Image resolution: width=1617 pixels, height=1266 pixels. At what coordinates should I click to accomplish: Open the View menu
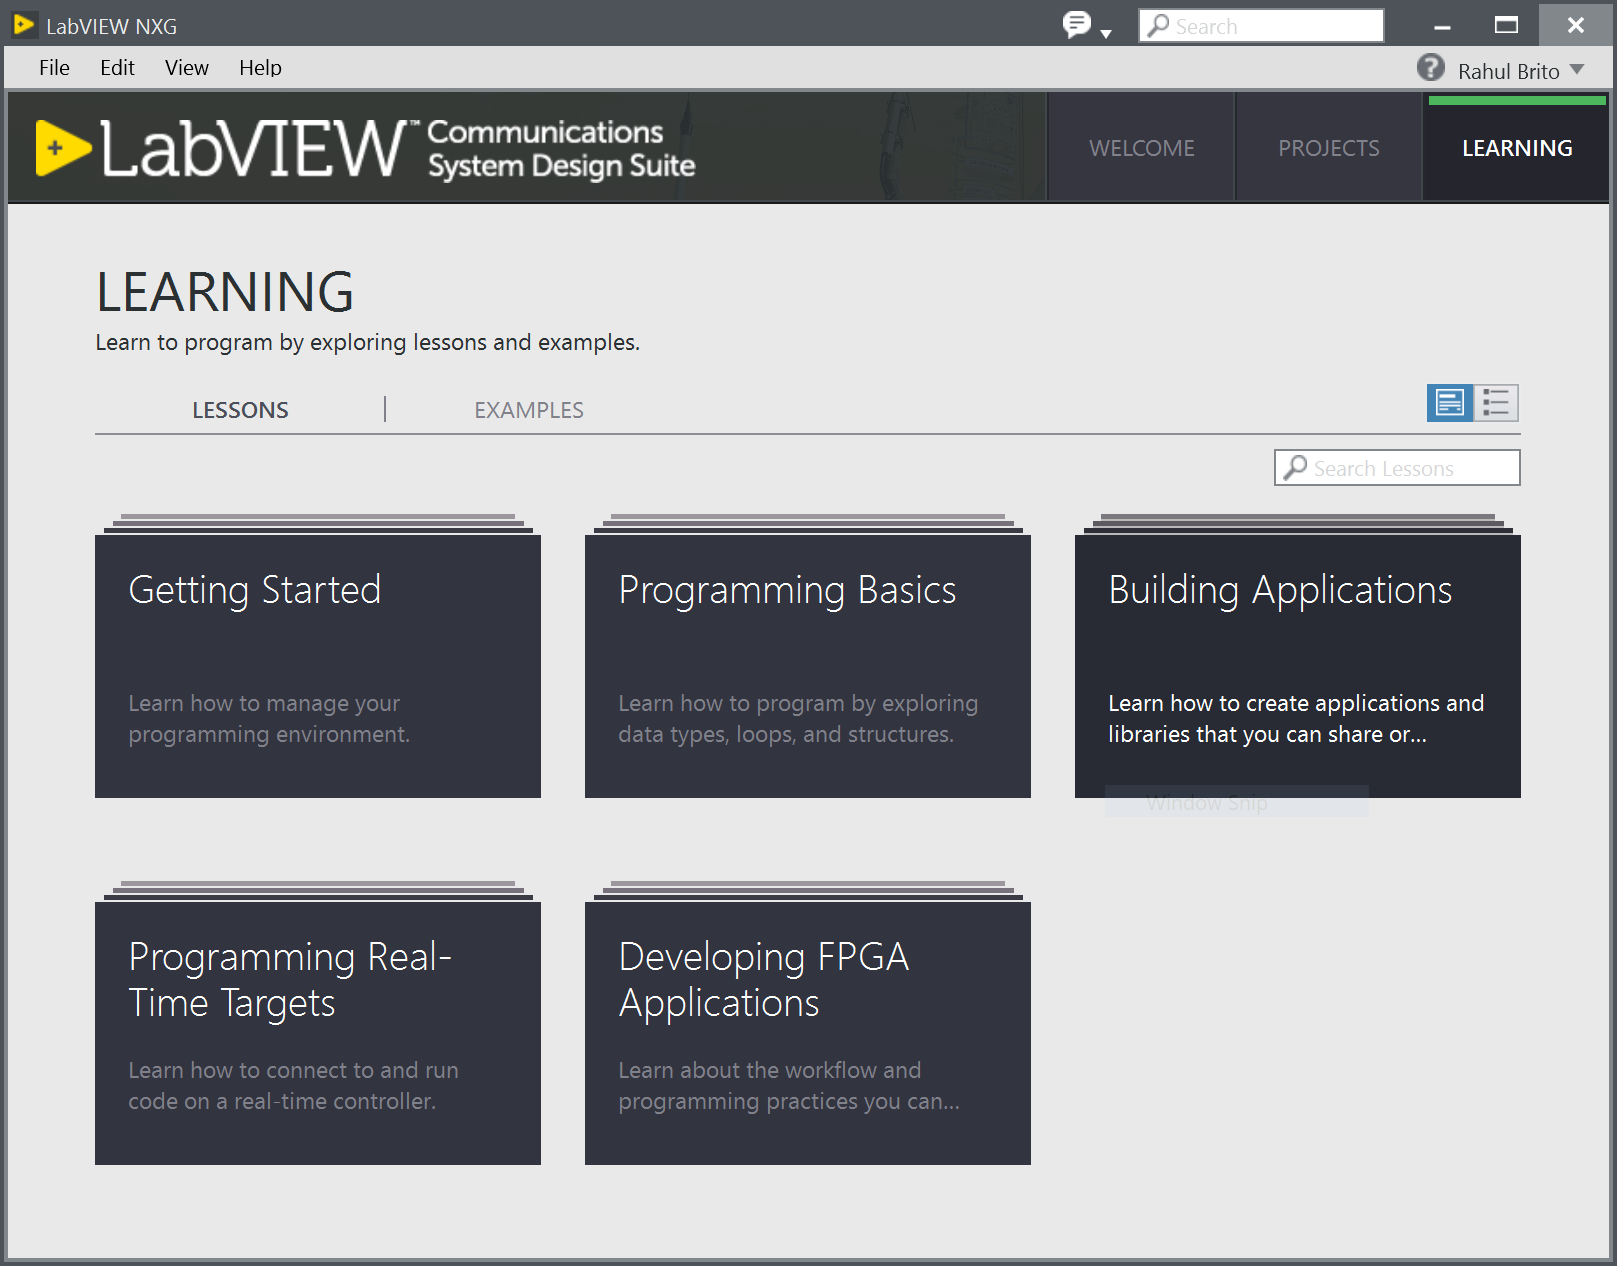(186, 68)
